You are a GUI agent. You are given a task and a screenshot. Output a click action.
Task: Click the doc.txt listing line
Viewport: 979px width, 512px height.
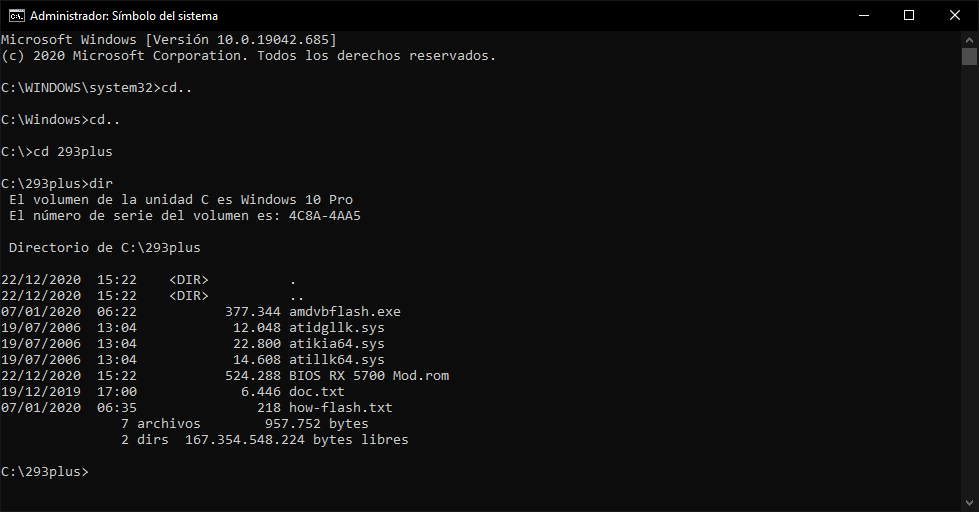pos(173,392)
